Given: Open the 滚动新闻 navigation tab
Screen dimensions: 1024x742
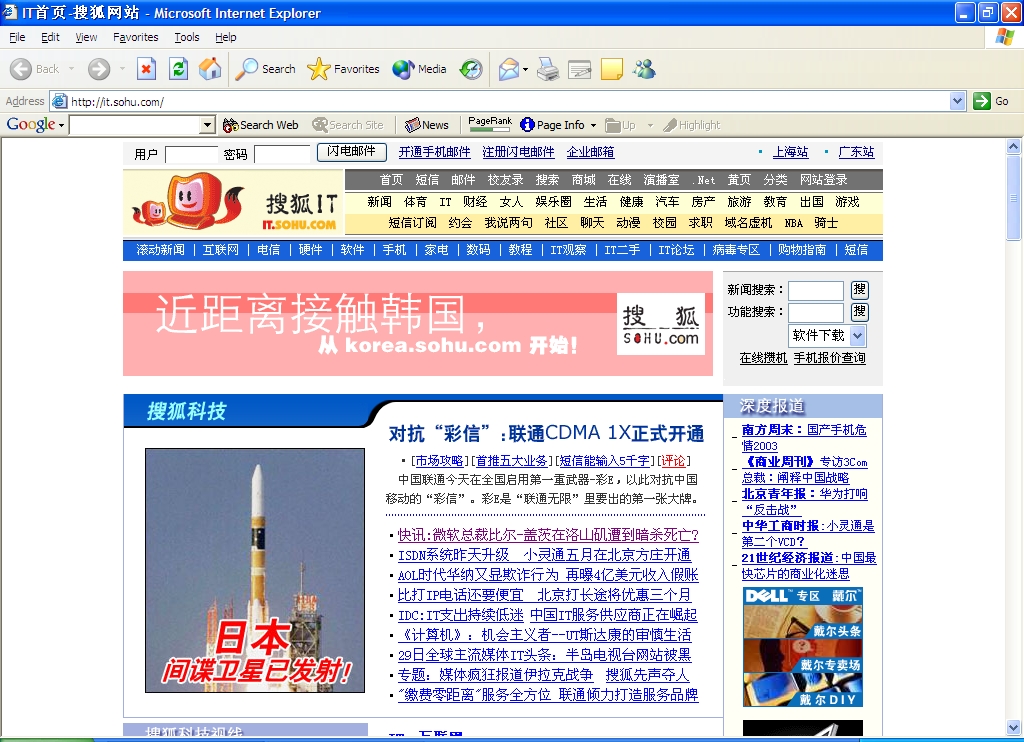Looking at the screenshot, I should click(x=160, y=250).
